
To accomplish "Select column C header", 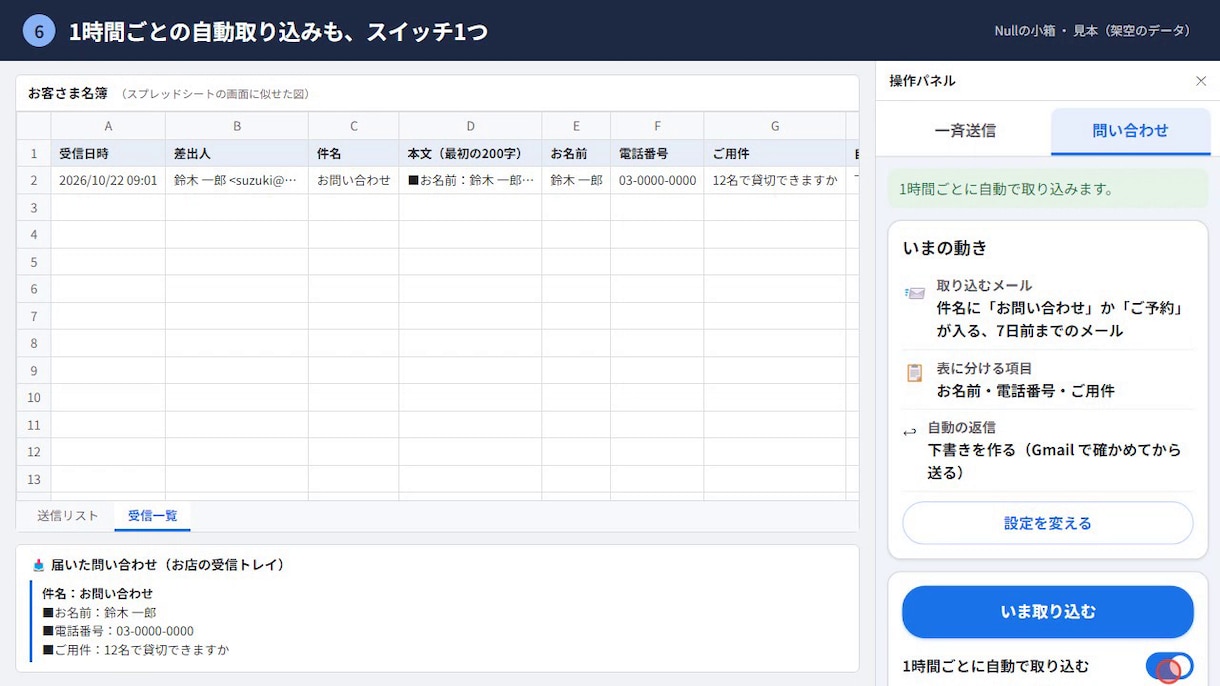I will click(x=354, y=126).
